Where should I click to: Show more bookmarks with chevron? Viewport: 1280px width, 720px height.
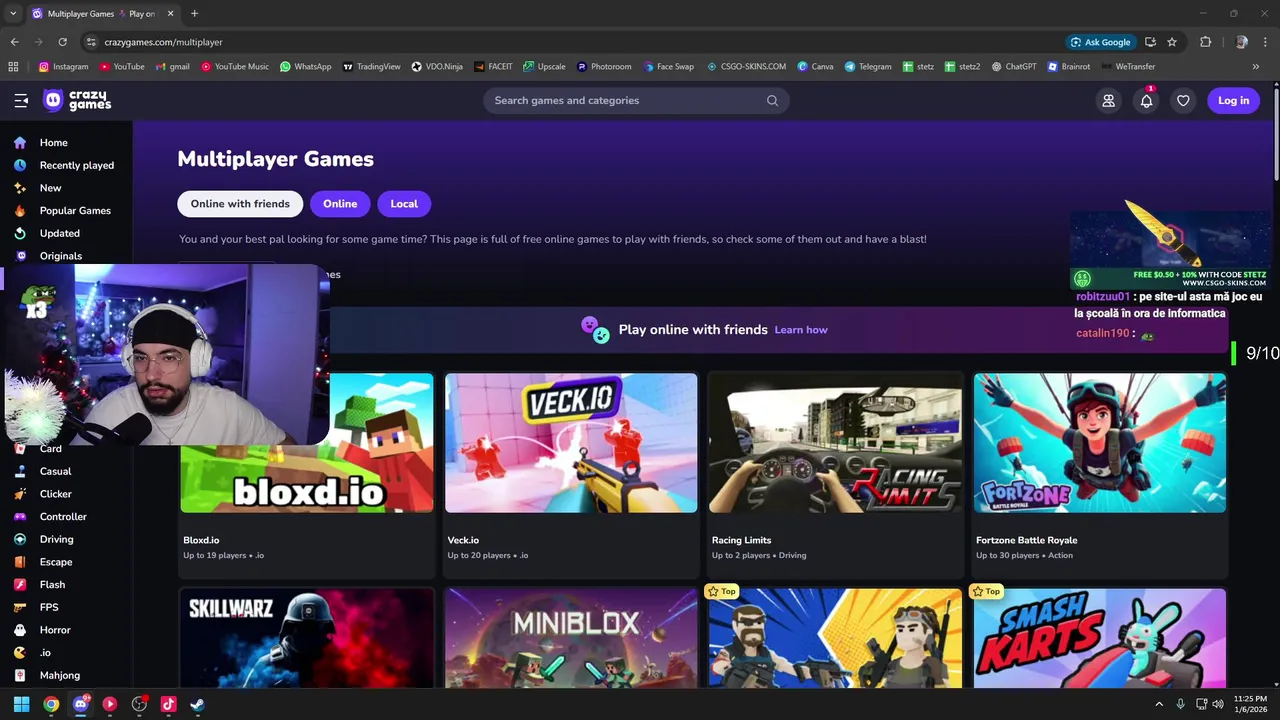[x=1256, y=67]
